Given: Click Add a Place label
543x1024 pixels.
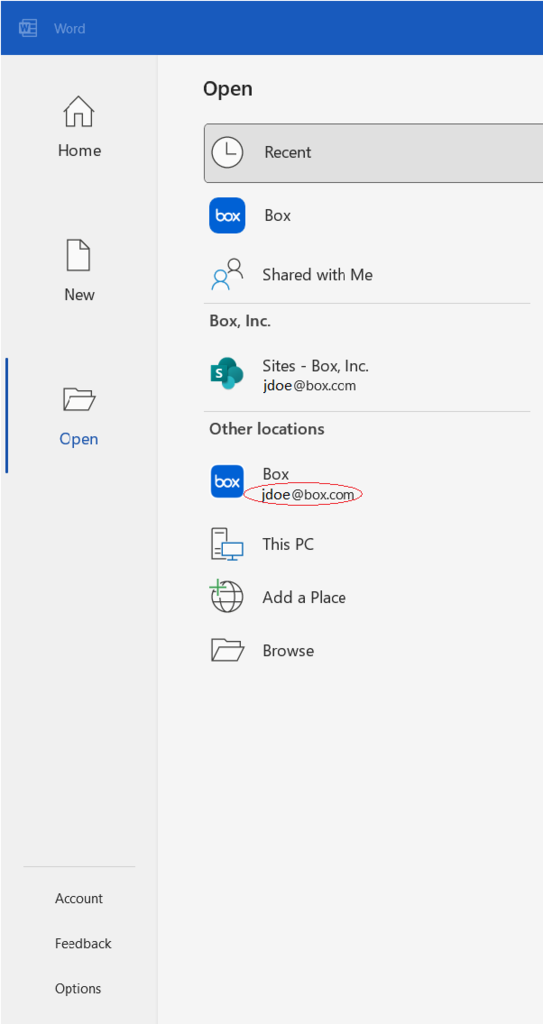Looking at the screenshot, I should pyautogui.click(x=304, y=598).
